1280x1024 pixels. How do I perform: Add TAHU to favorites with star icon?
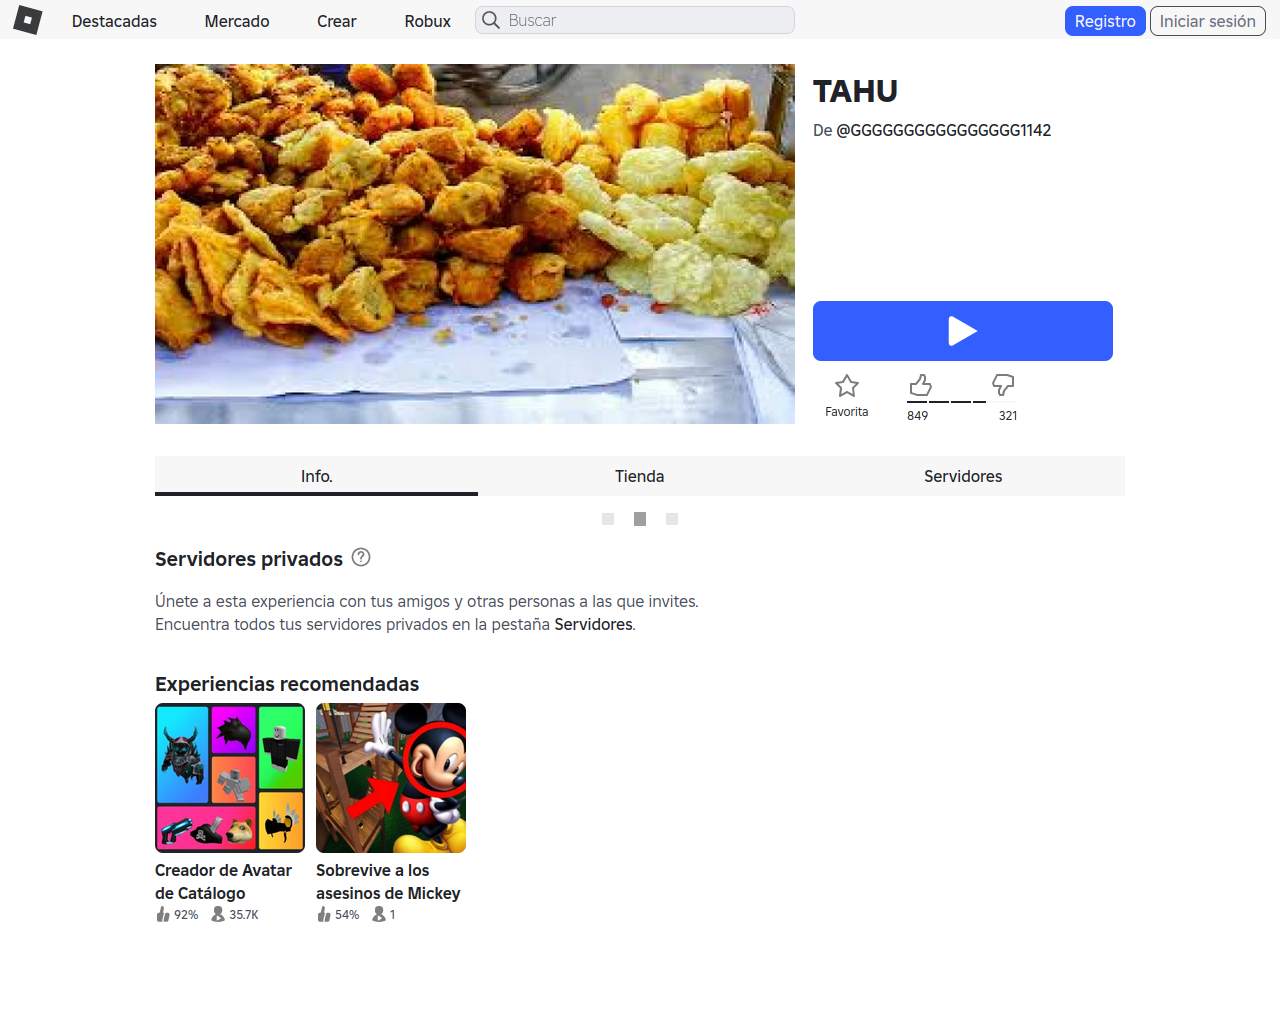tap(847, 386)
